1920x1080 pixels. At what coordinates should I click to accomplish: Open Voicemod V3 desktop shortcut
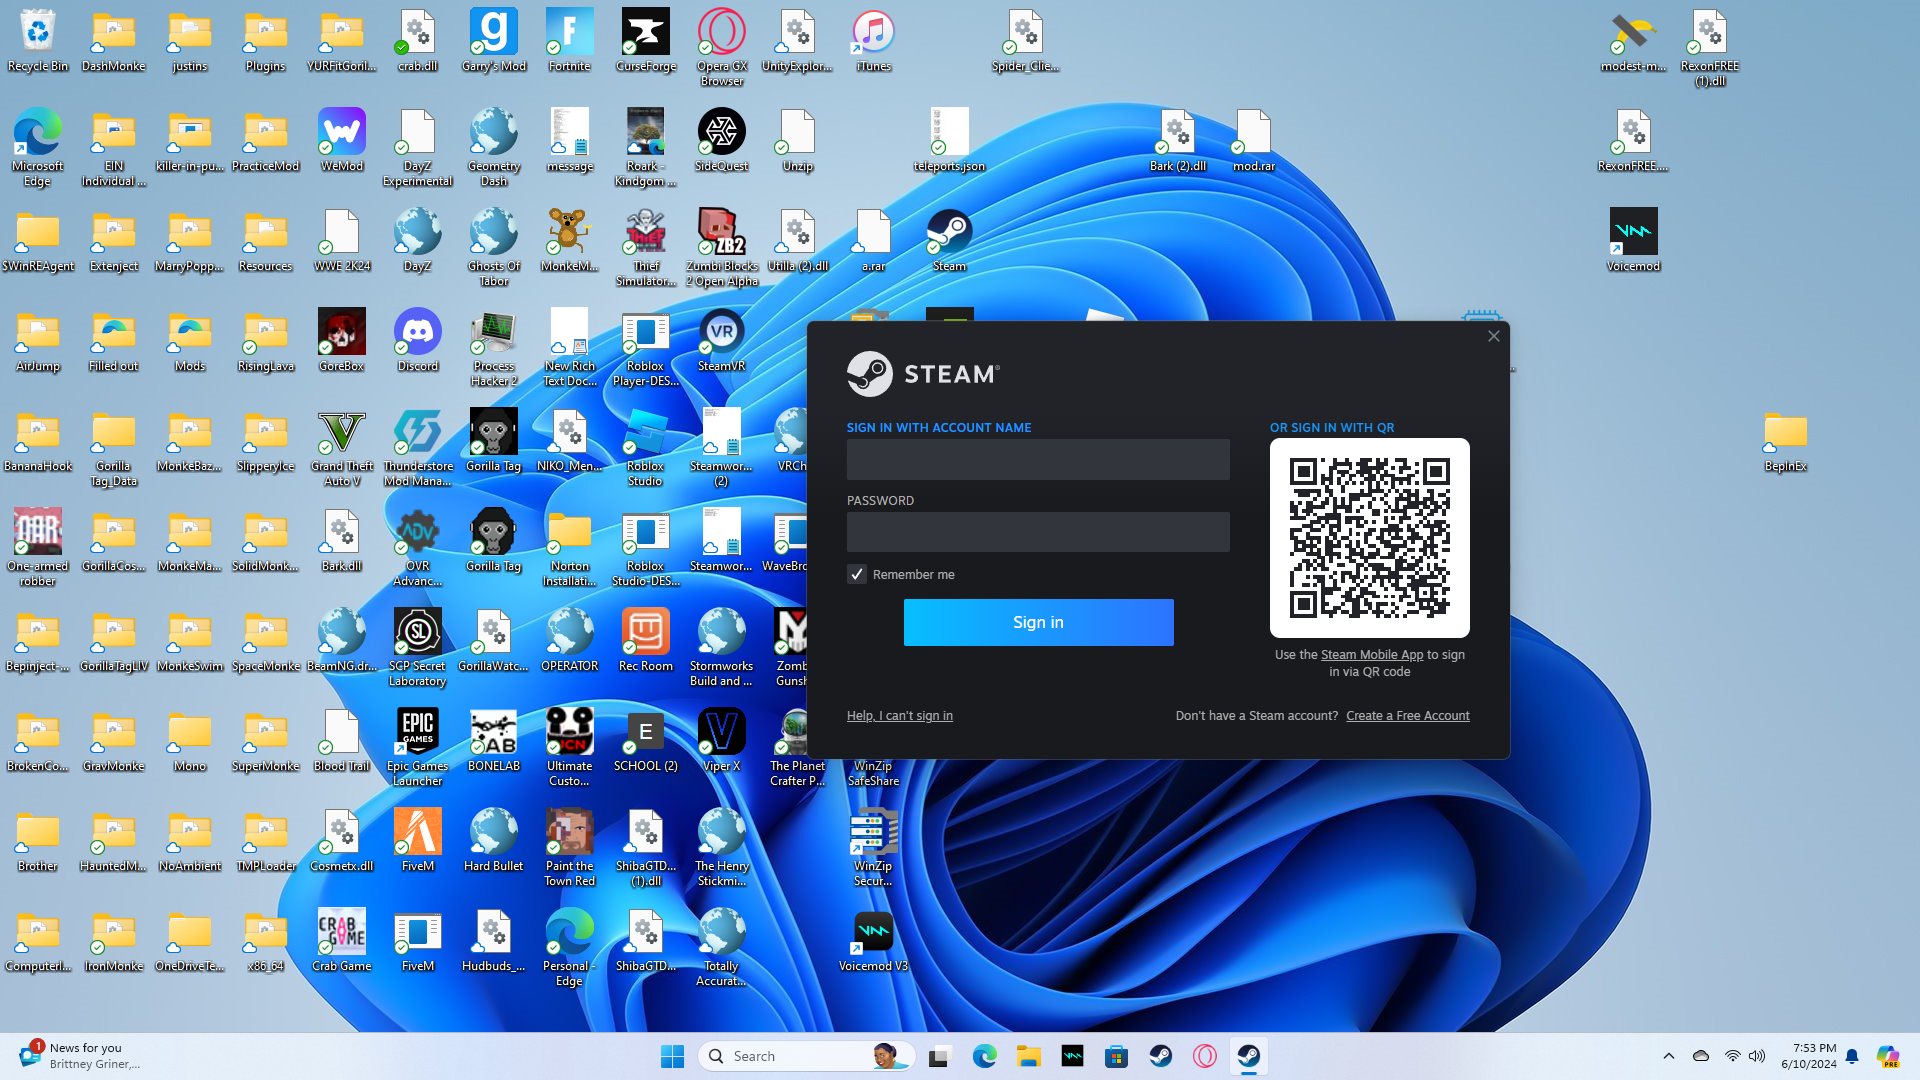coord(873,934)
